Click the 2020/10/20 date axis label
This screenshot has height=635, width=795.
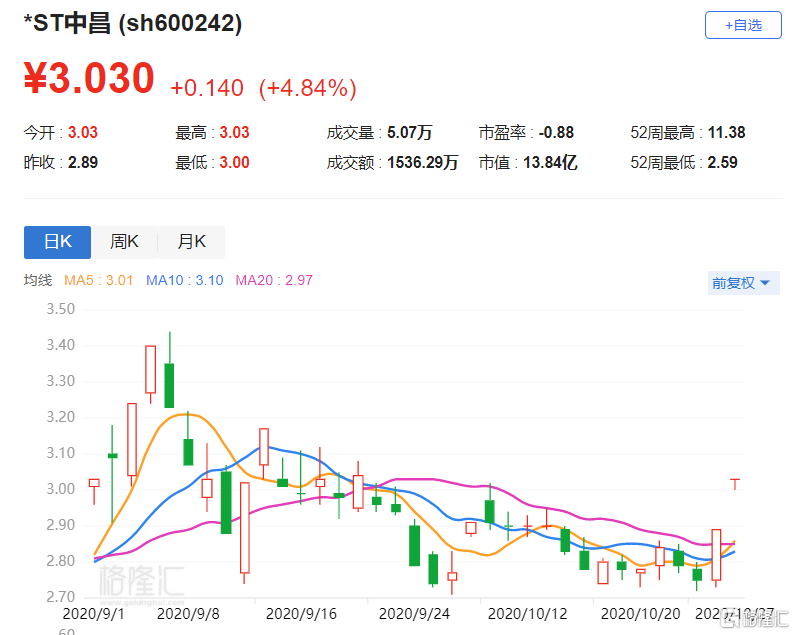tap(640, 614)
